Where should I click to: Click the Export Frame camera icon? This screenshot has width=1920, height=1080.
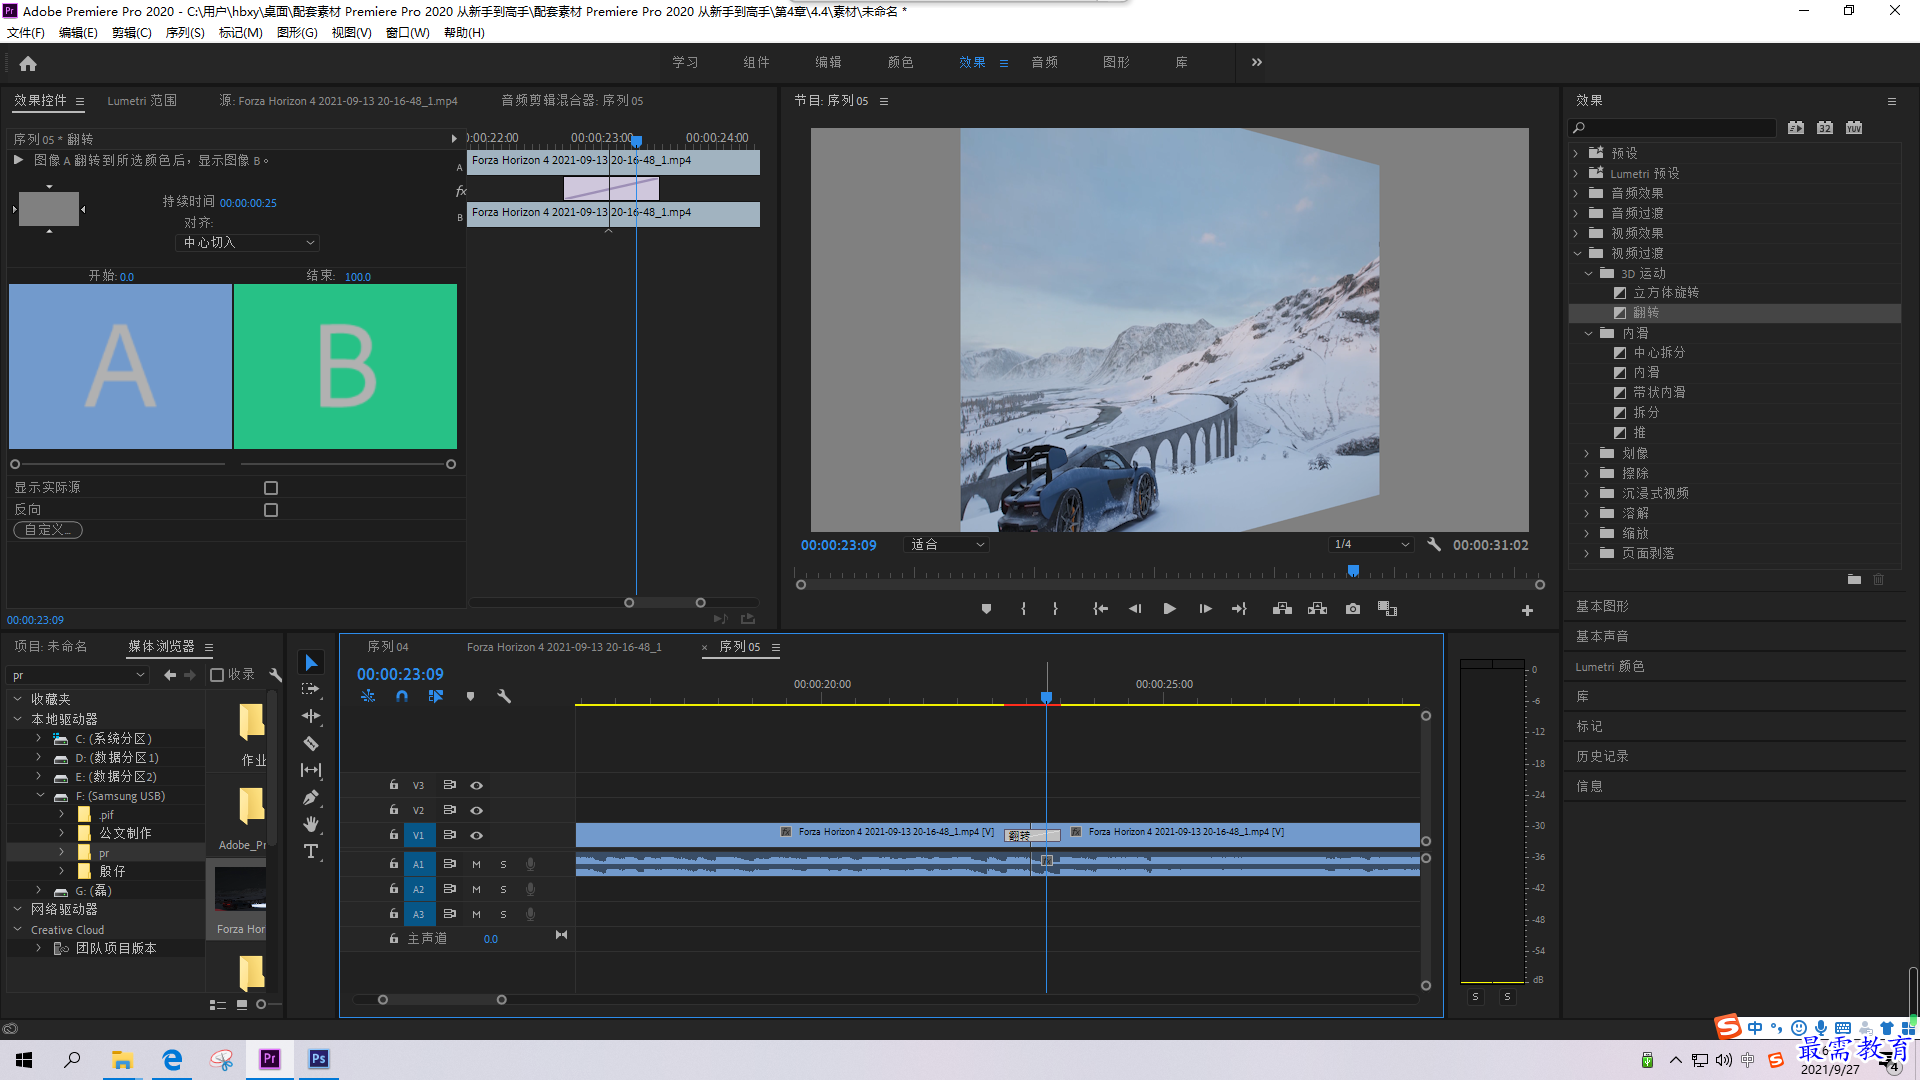1352,608
